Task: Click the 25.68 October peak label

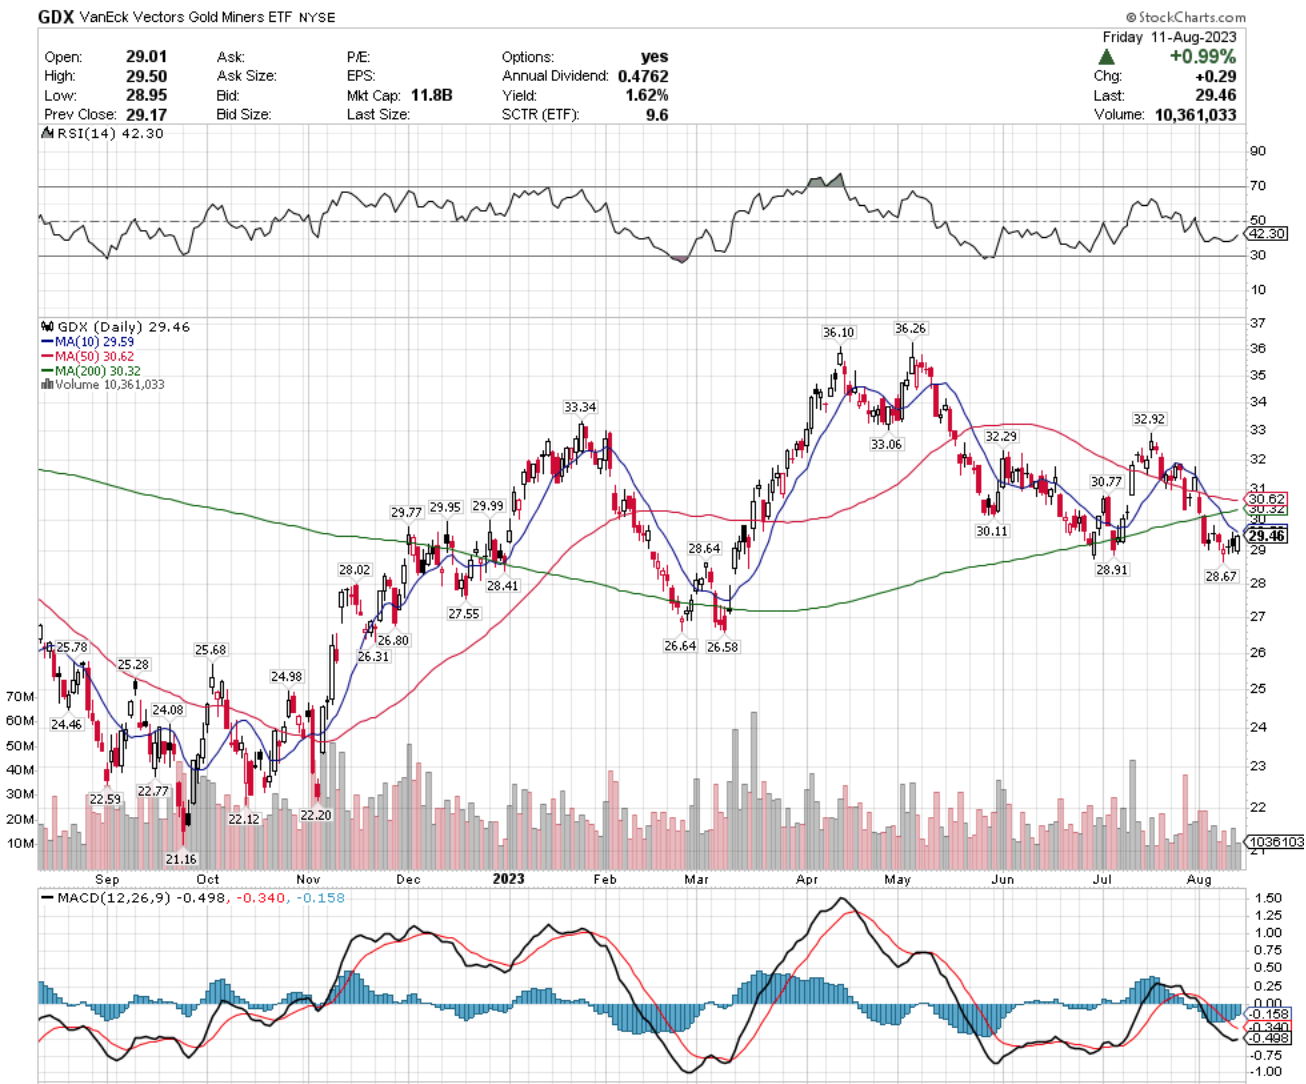Action: click(210, 650)
